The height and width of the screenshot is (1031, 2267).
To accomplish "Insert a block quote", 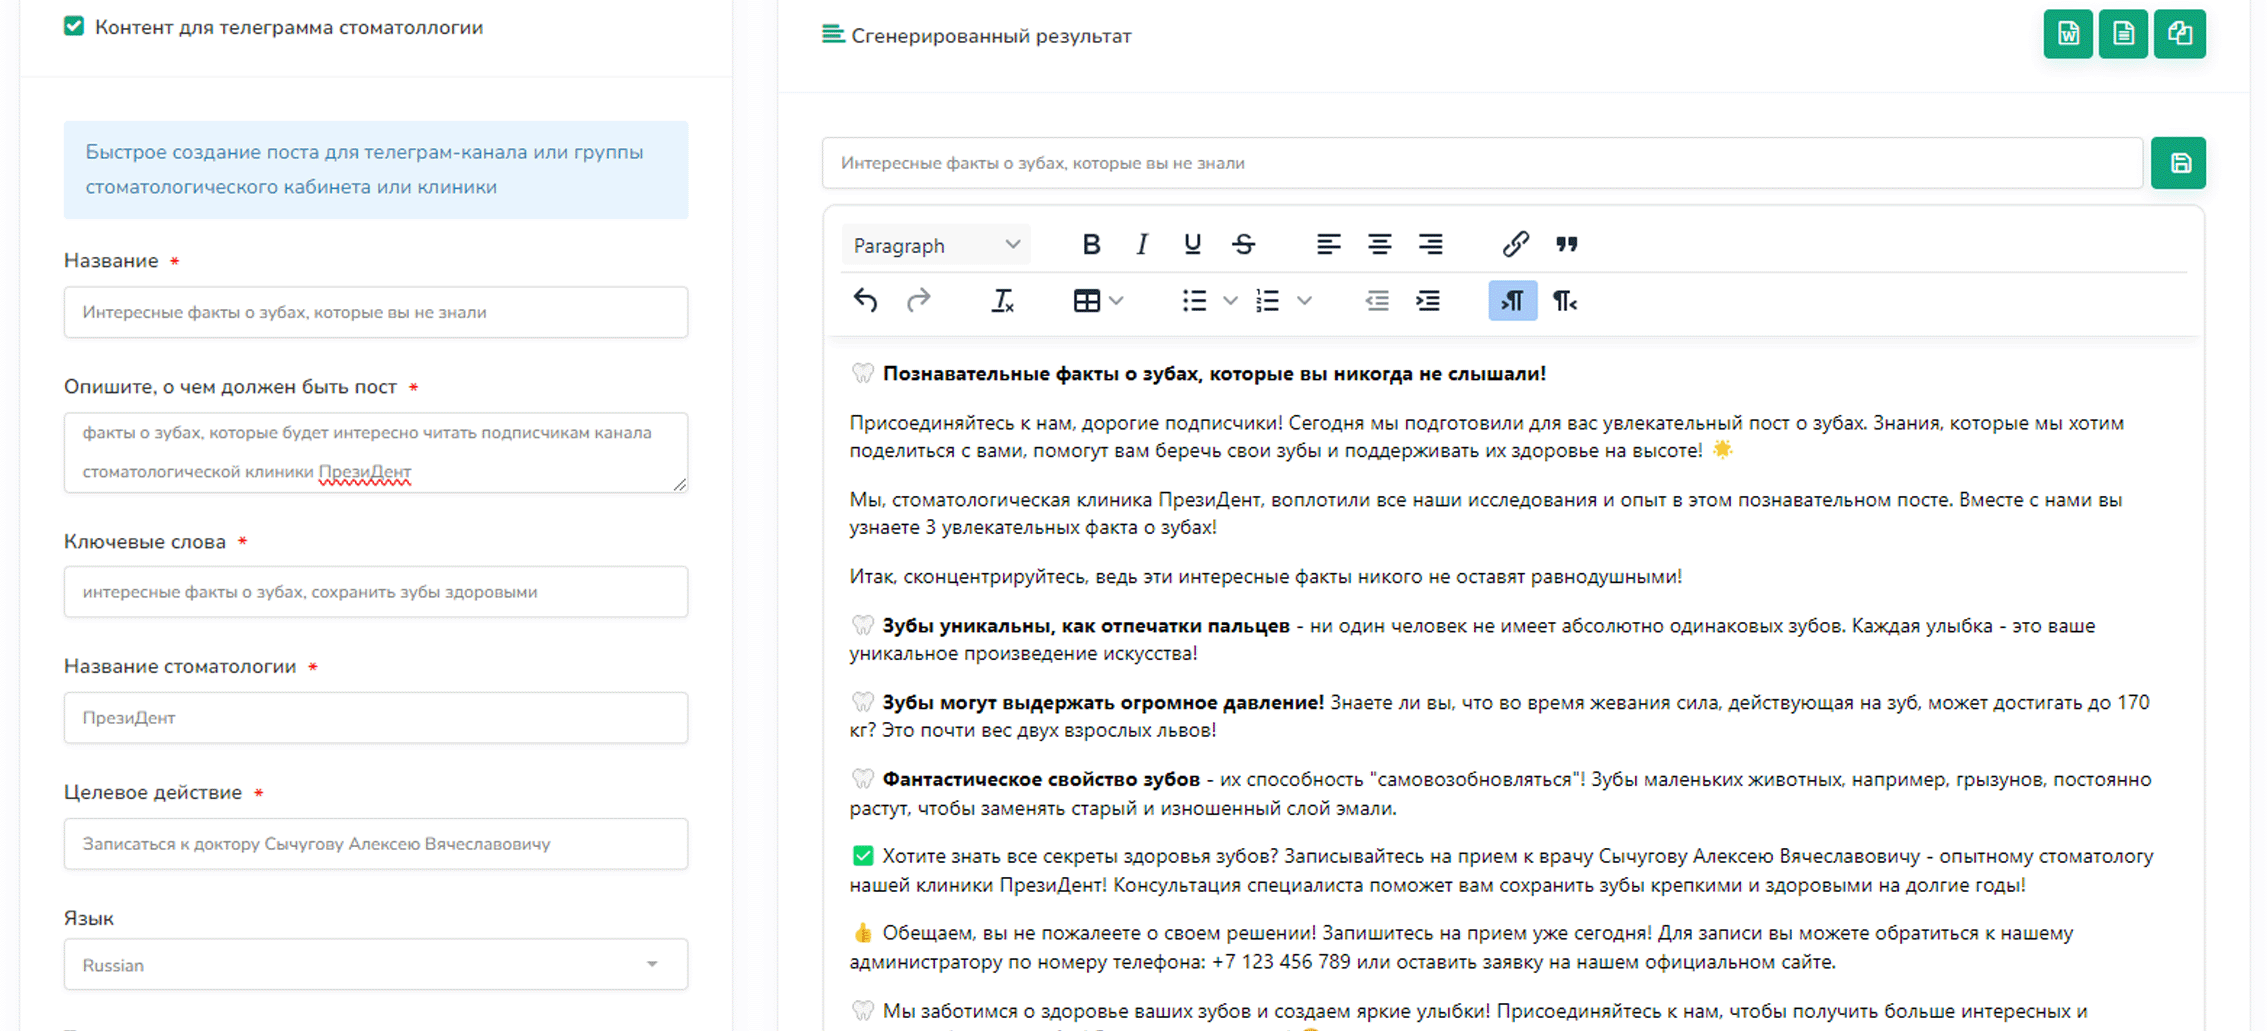I will pyautogui.click(x=1566, y=244).
